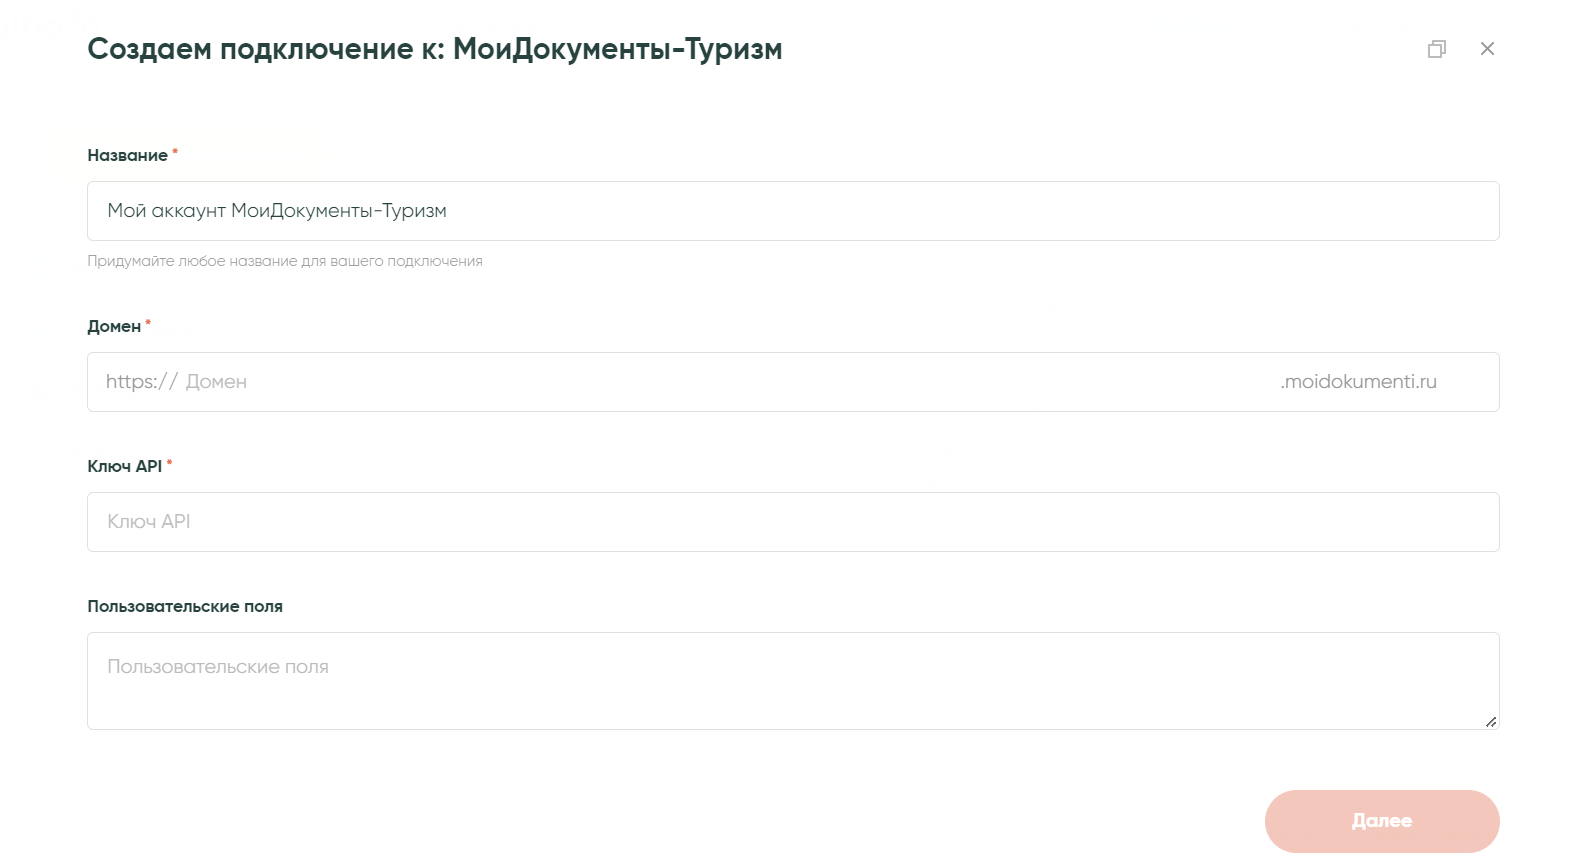Click the Пользовательские поля label

pyautogui.click(x=185, y=607)
